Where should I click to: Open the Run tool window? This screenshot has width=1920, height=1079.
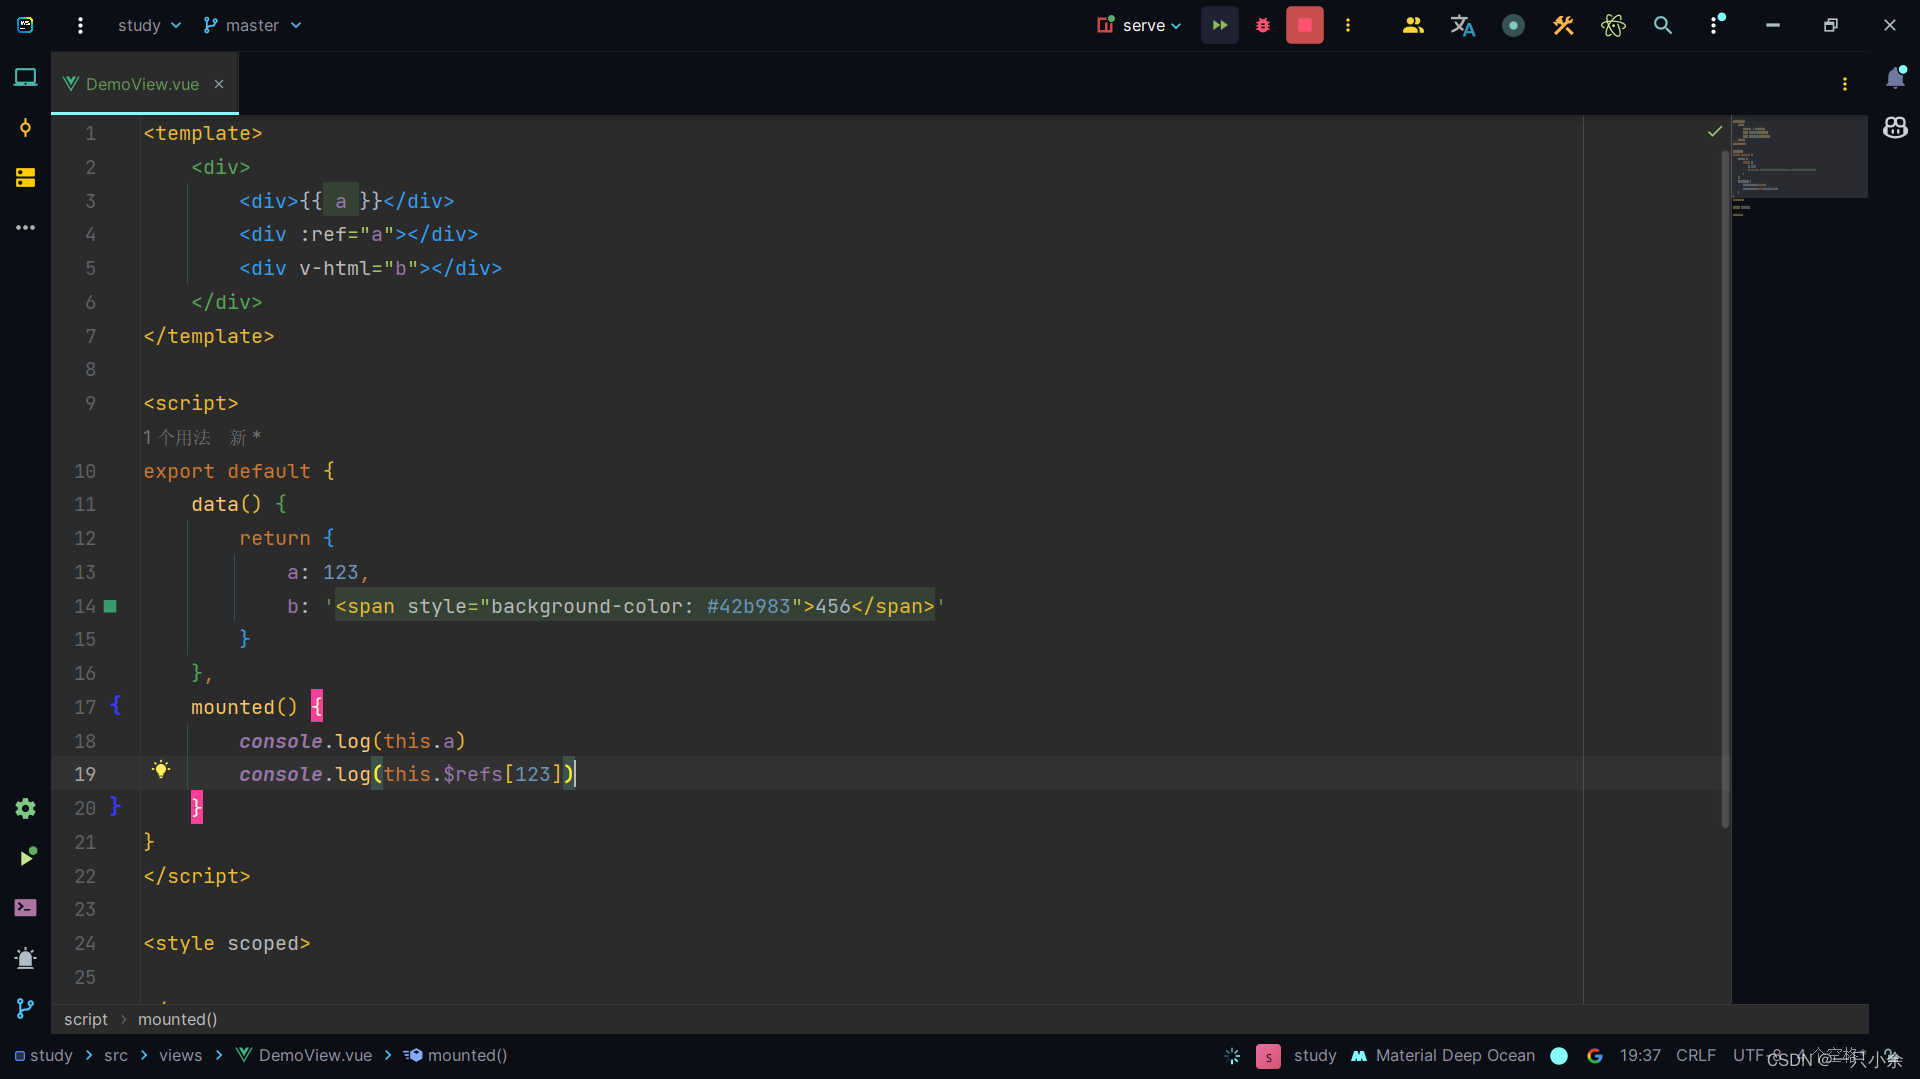[x=26, y=858]
